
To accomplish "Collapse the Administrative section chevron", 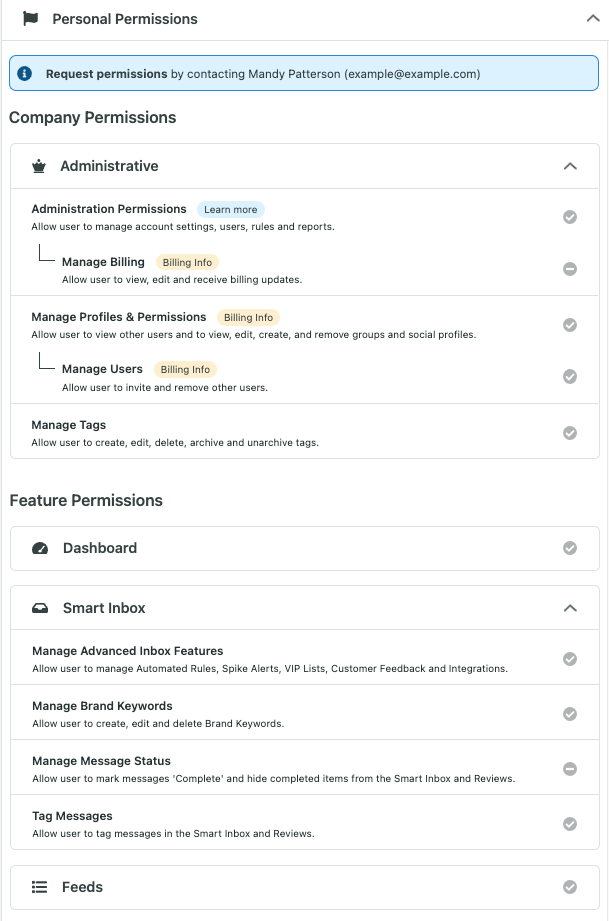I will coord(570,166).
